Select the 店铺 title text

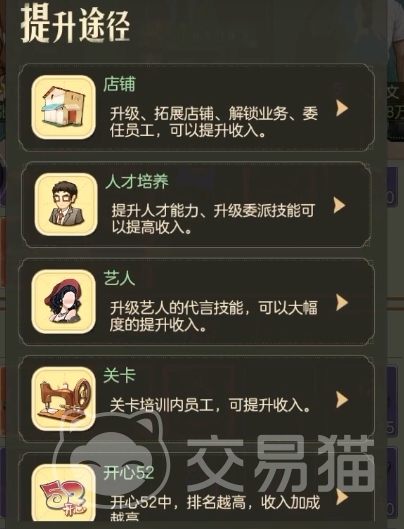point(119,84)
